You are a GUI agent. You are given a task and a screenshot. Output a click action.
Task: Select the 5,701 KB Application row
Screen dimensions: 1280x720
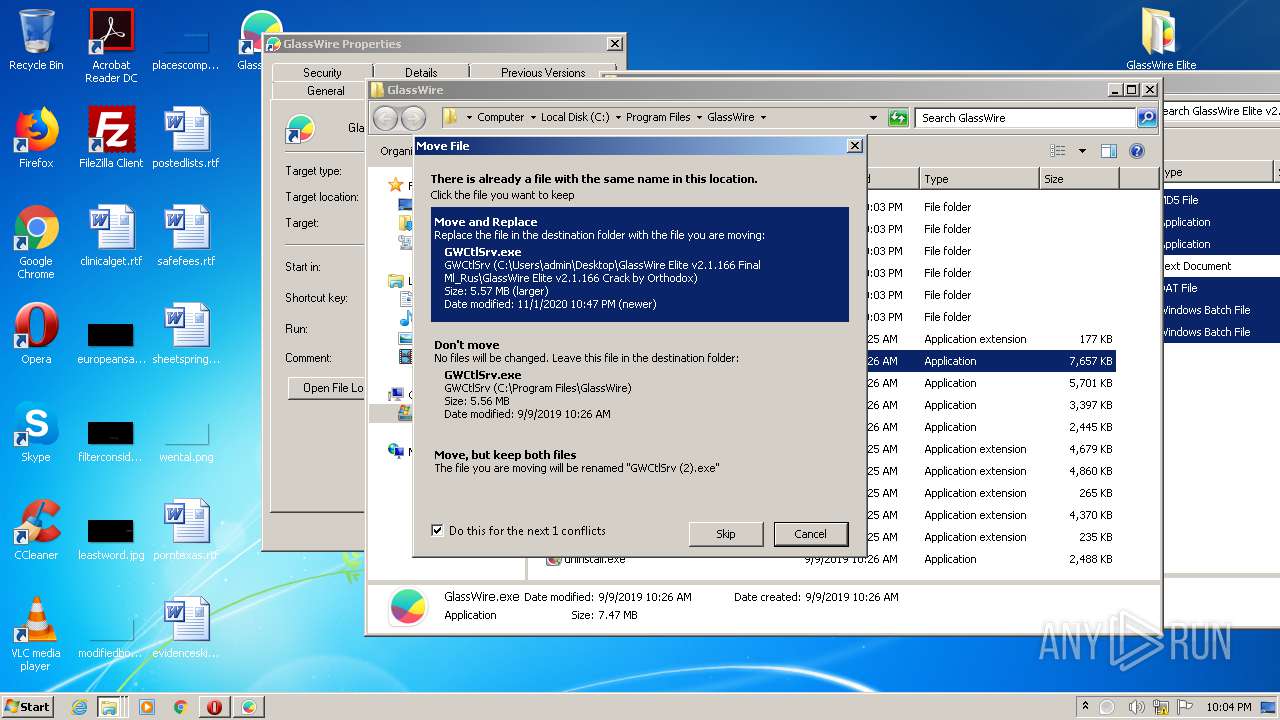tap(990, 383)
